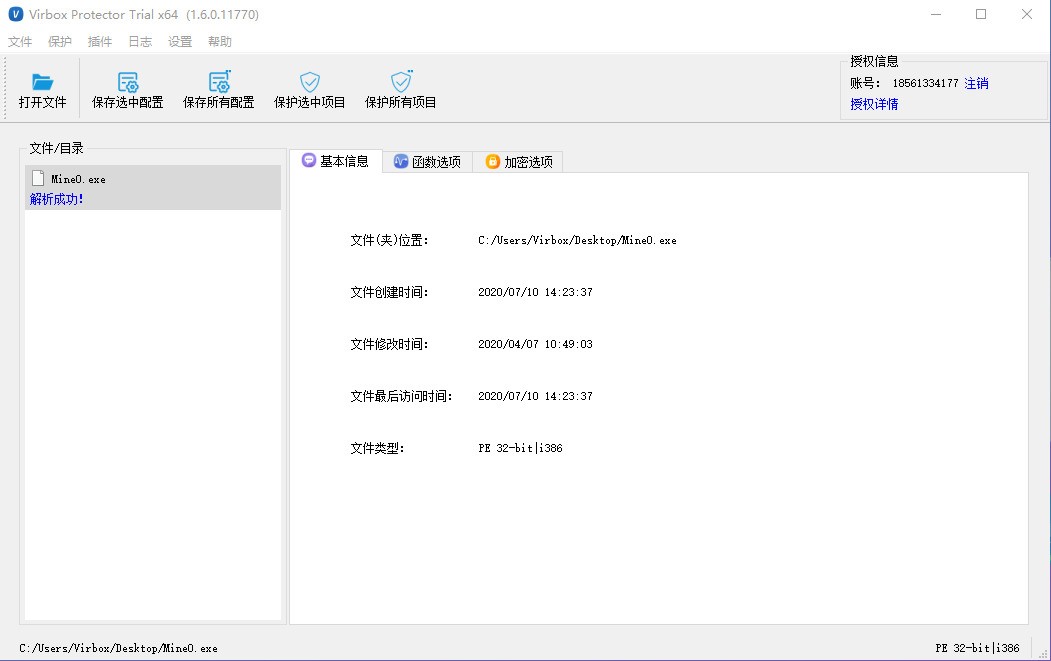
Task: Click the 解析成功 status text
Action: click(57, 199)
